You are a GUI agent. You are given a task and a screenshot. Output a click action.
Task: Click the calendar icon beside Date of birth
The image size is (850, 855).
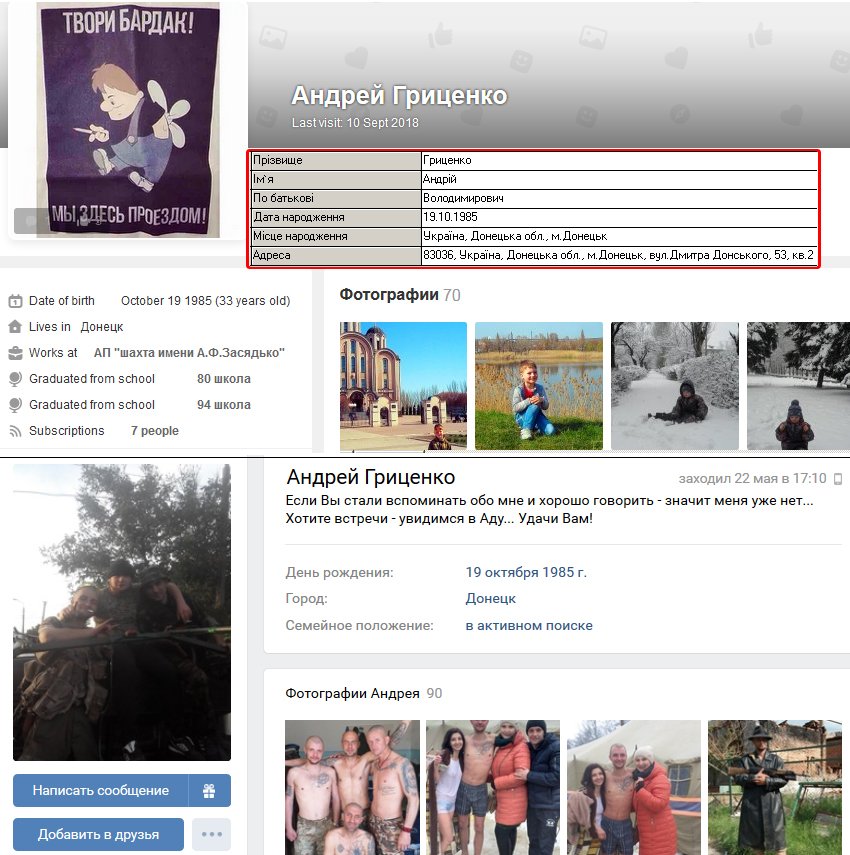tap(15, 300)
